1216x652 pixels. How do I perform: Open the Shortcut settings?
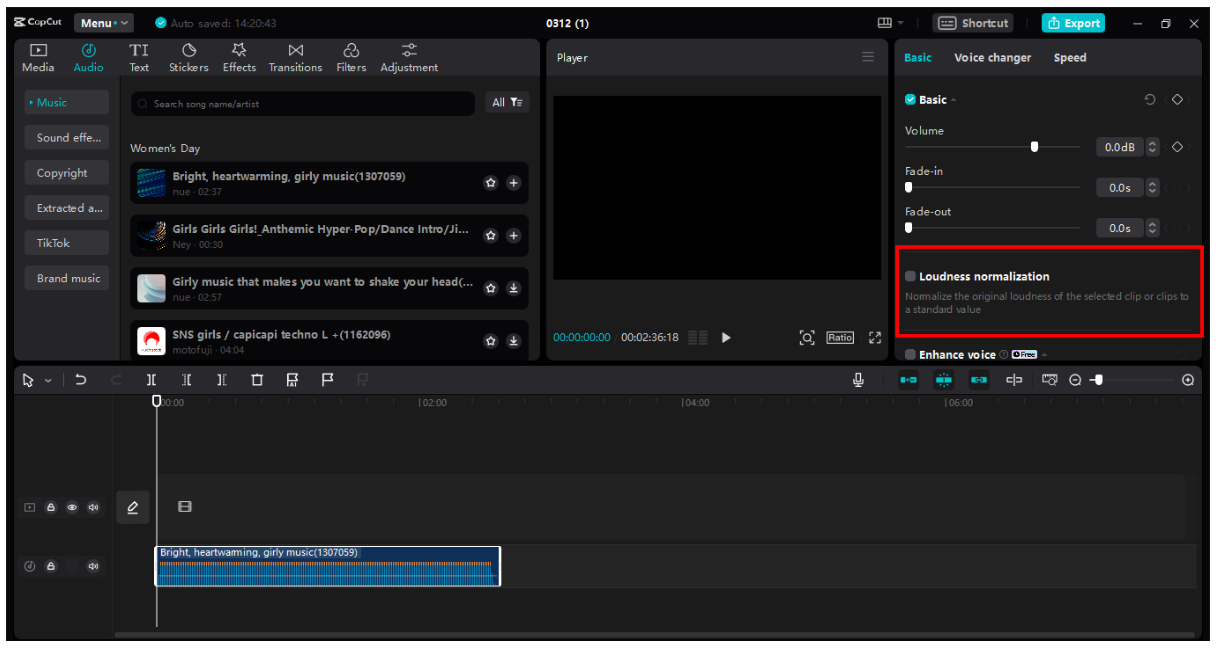tap(973, 23)
